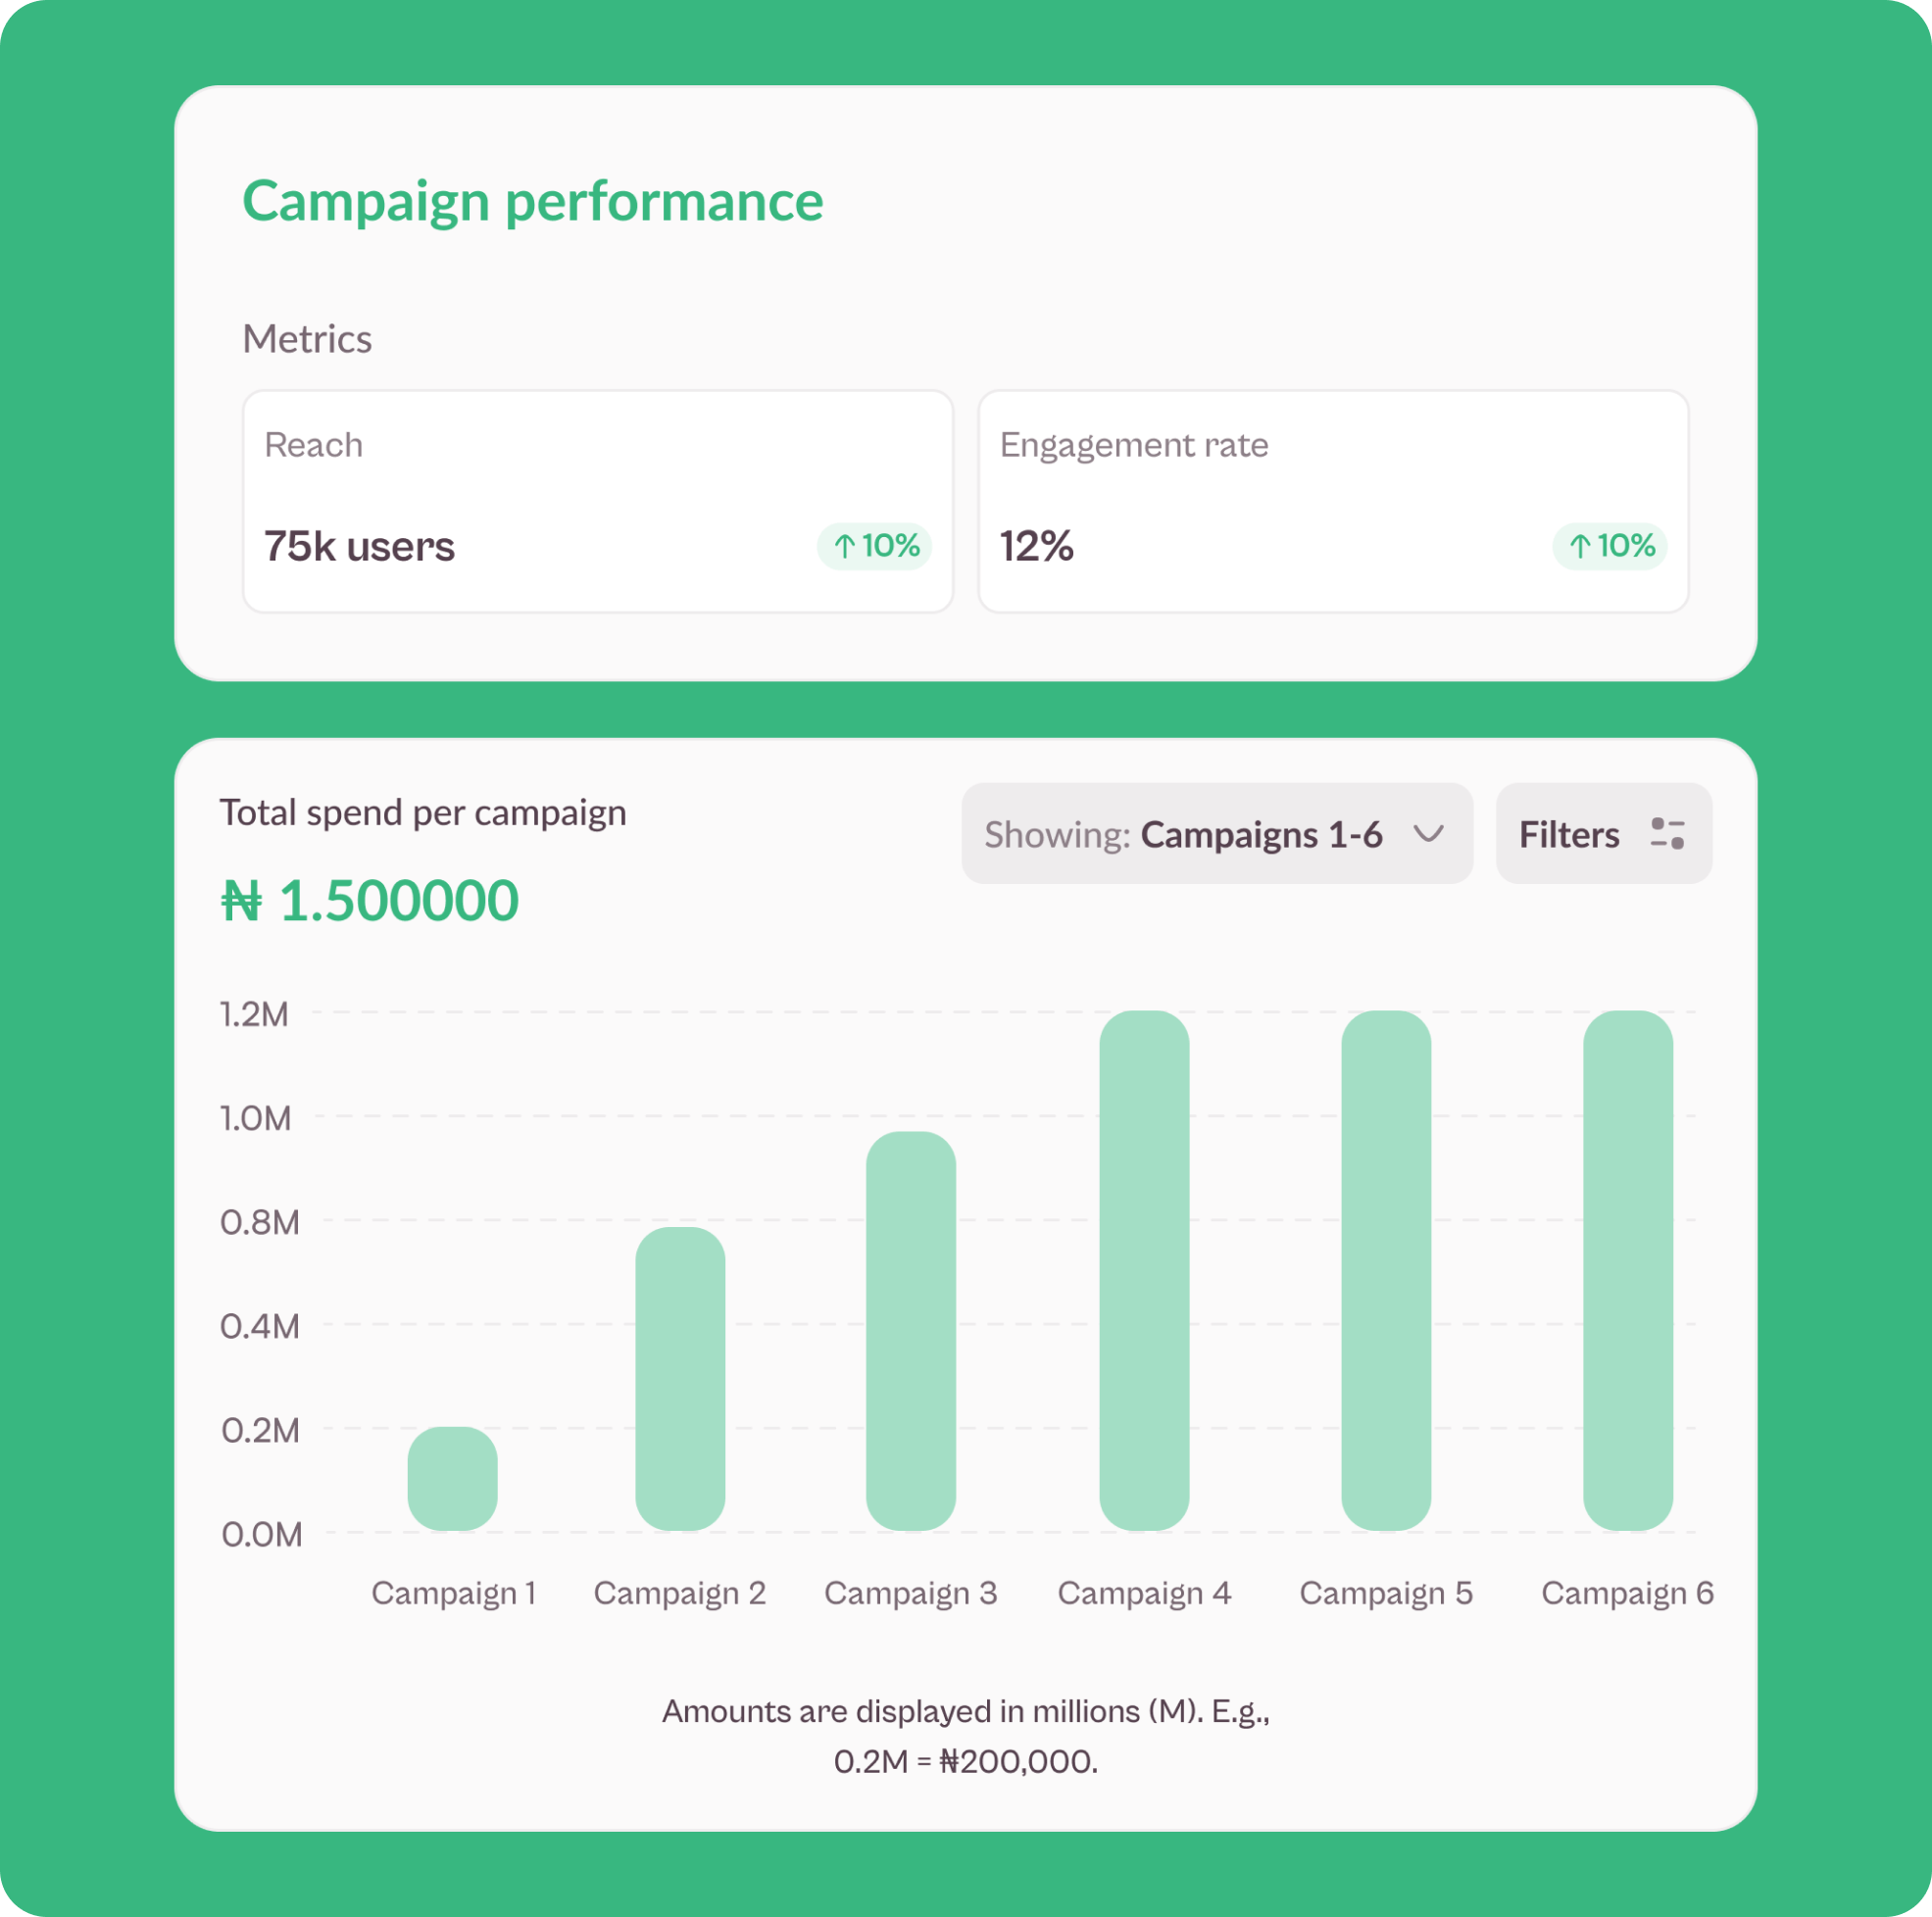Click the Campaign 5 bar
Viewport: 1932px width, 1917px height.
(1386, 1270)
